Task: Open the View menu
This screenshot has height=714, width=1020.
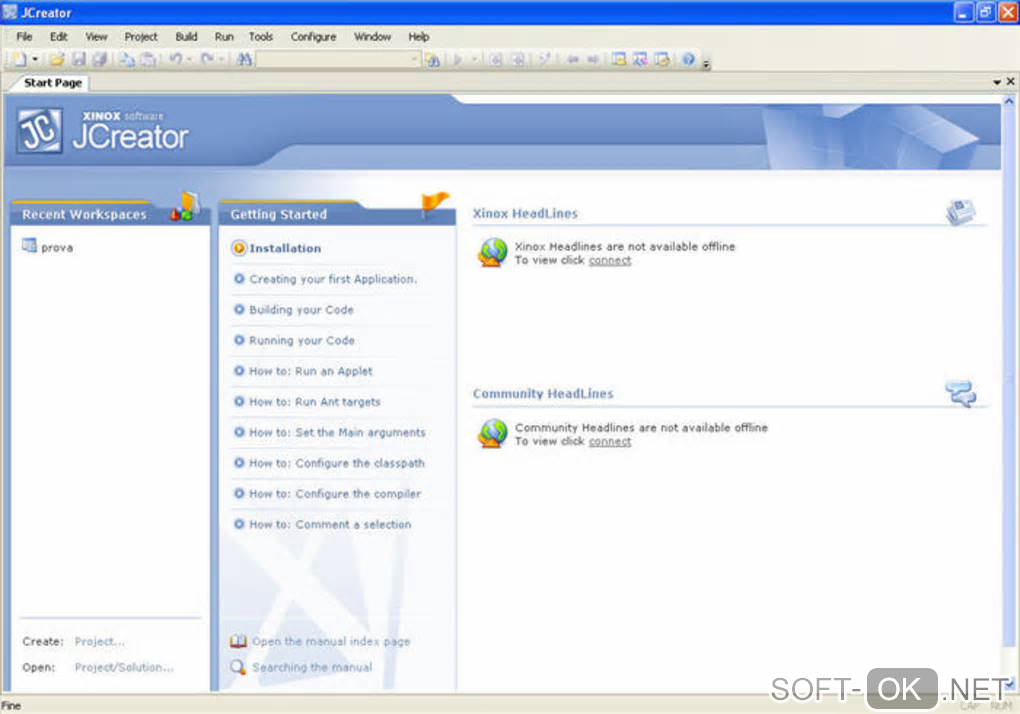Action: (x=96, y=37)
